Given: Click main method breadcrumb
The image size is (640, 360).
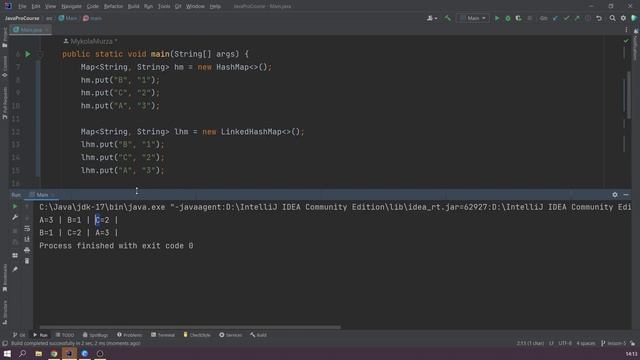Looking at the screenshot, I should point(92,18).
